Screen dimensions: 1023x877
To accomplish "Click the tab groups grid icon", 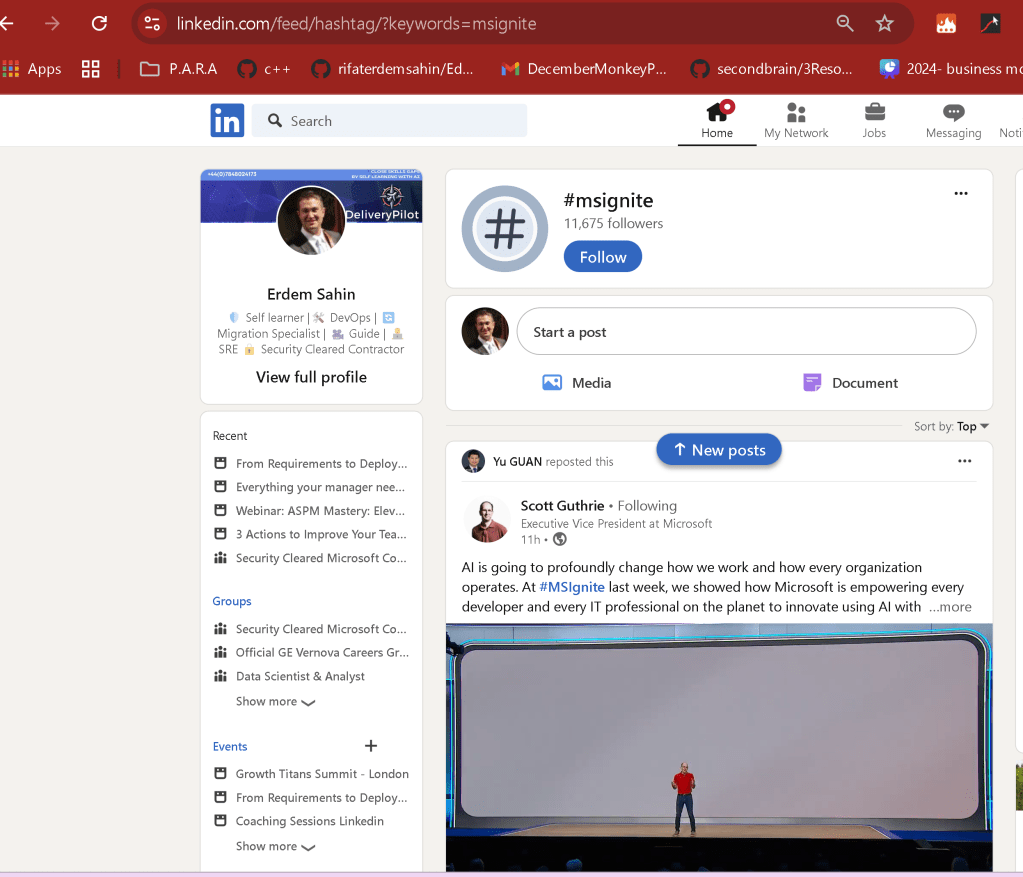I will 91,69.
